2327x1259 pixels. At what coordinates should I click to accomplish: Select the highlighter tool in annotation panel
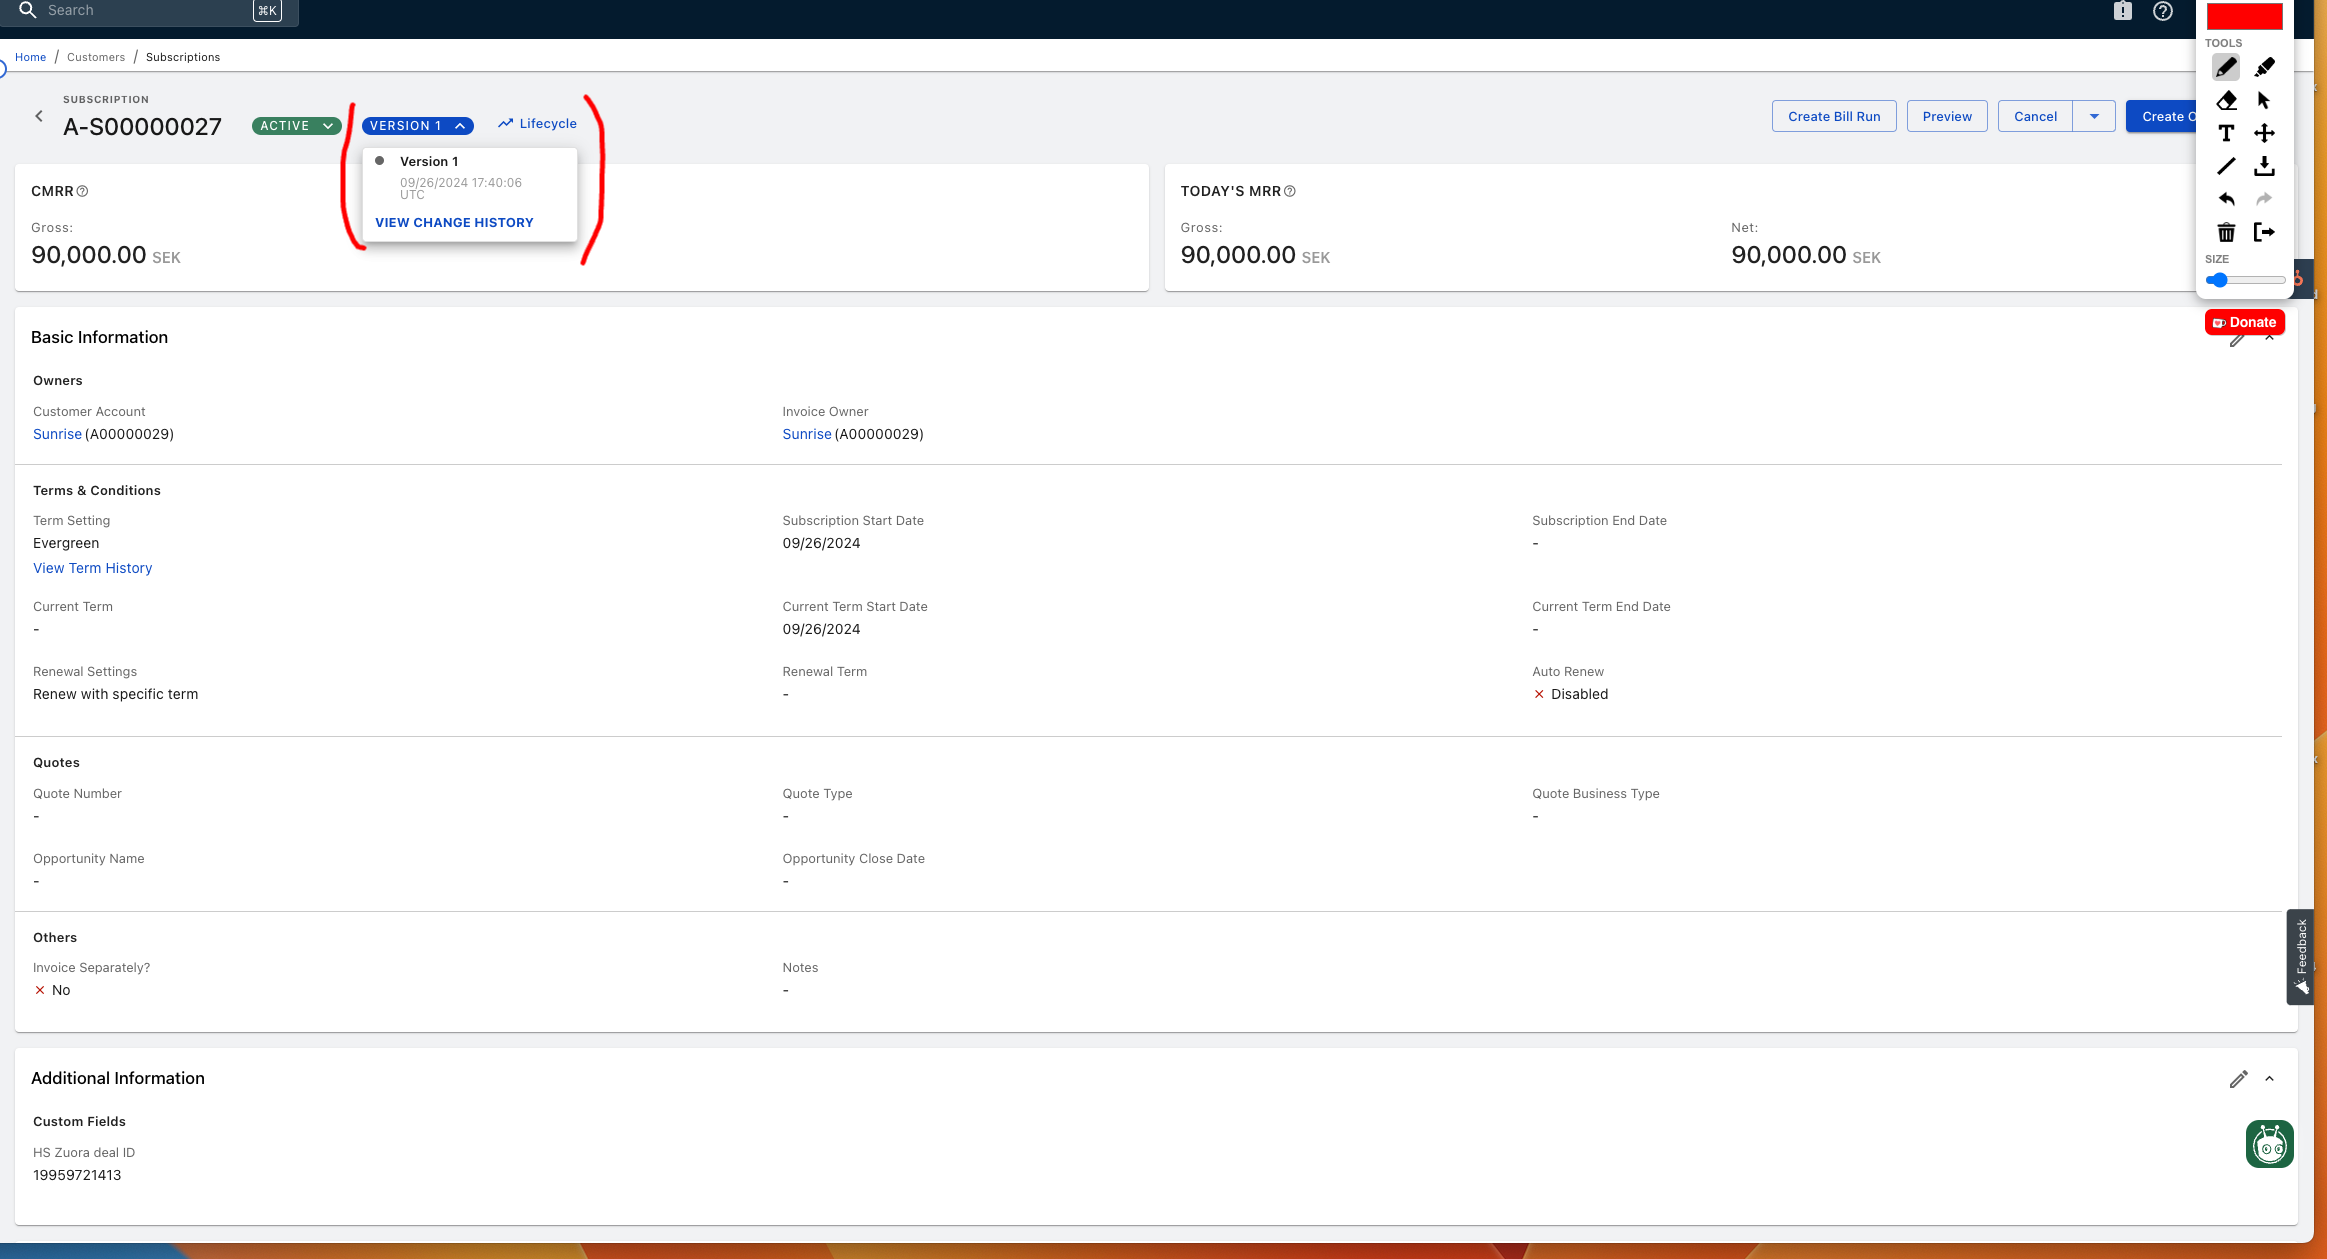pyautogui.click(x=2264, y=67)
